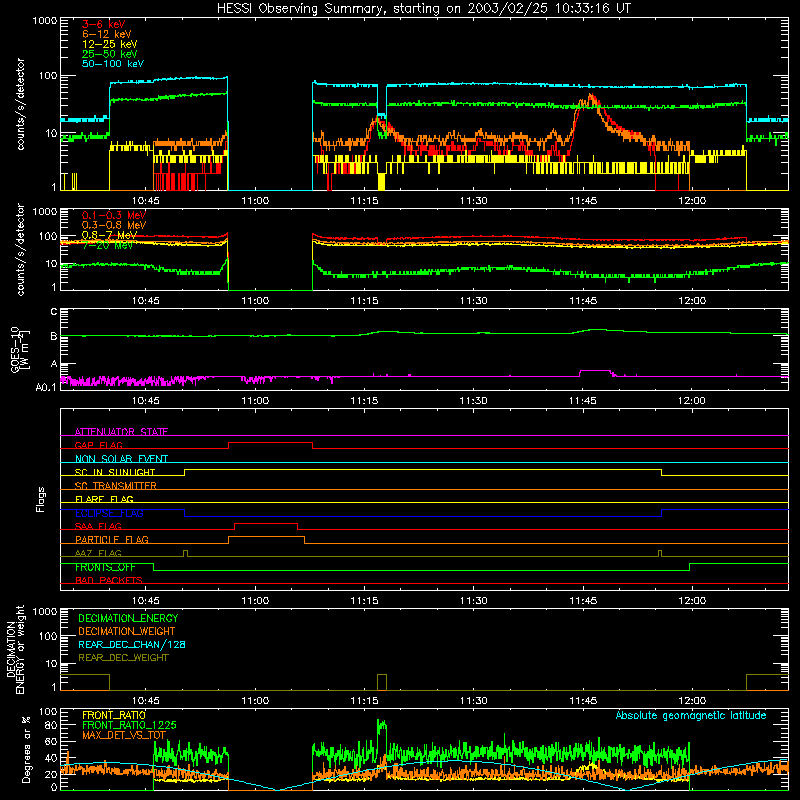Image resolution: width=800 pixels, height=800 pixels.
Task: Click the 12:00 tick label under flags plot
Action: click(692, 601)
